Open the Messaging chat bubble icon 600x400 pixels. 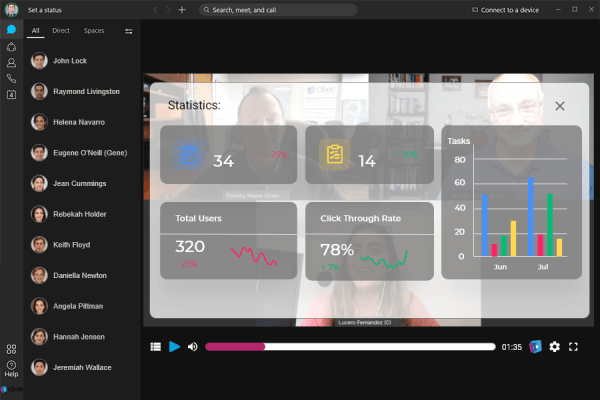click(x=11, y=29)
